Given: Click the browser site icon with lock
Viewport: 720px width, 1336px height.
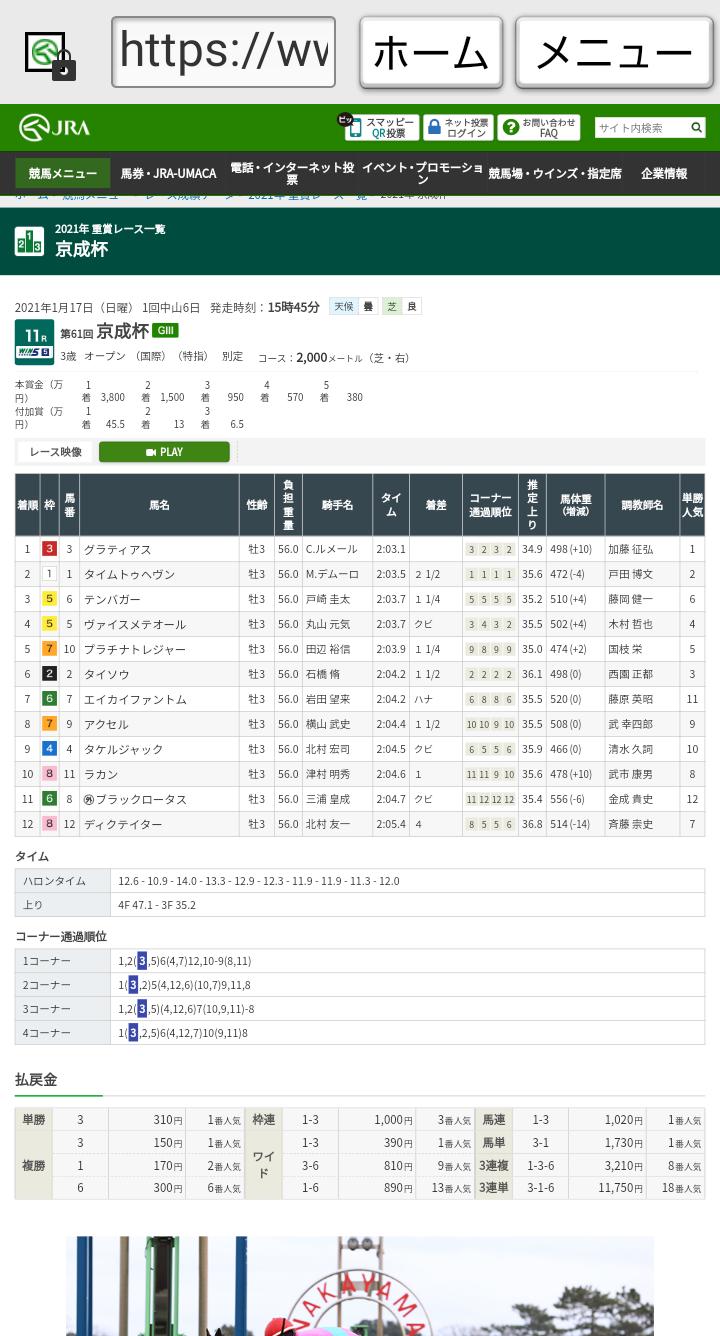Looking at the screenshot, I should pos(49,54).
